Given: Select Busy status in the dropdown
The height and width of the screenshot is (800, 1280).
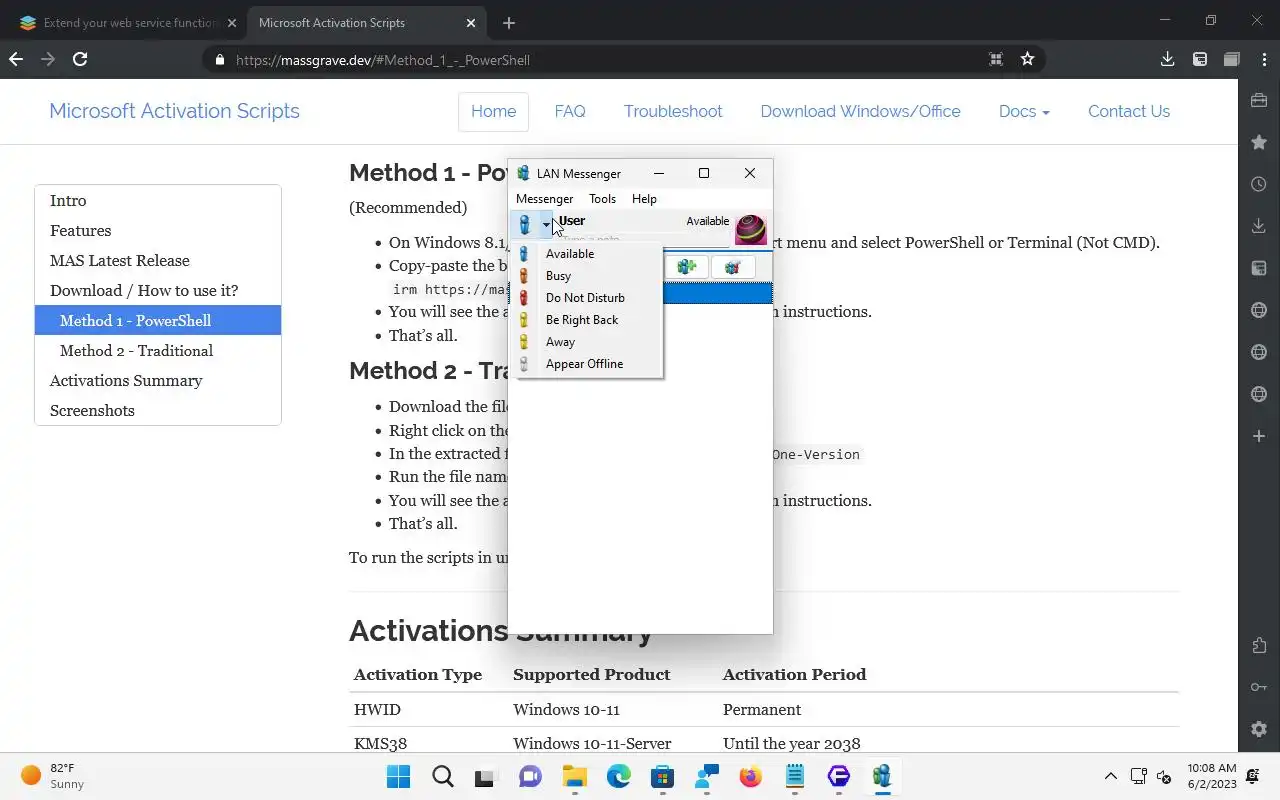Looking at the screenshot, I should (588, 276).
